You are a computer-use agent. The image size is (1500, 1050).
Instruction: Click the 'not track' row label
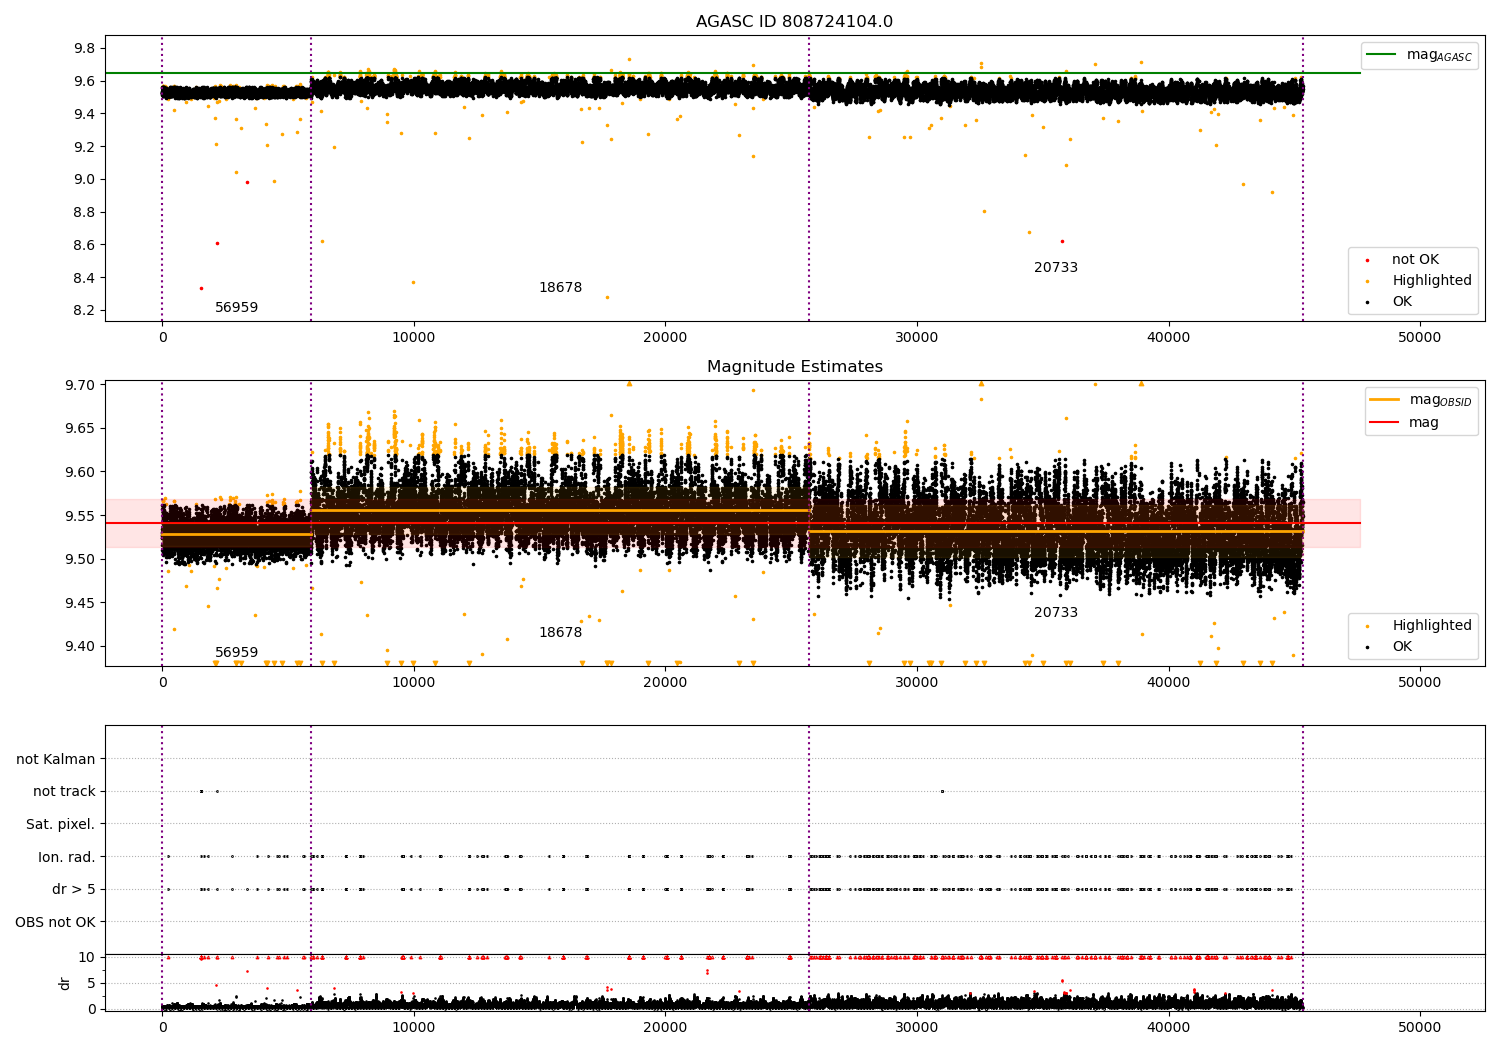64,792
